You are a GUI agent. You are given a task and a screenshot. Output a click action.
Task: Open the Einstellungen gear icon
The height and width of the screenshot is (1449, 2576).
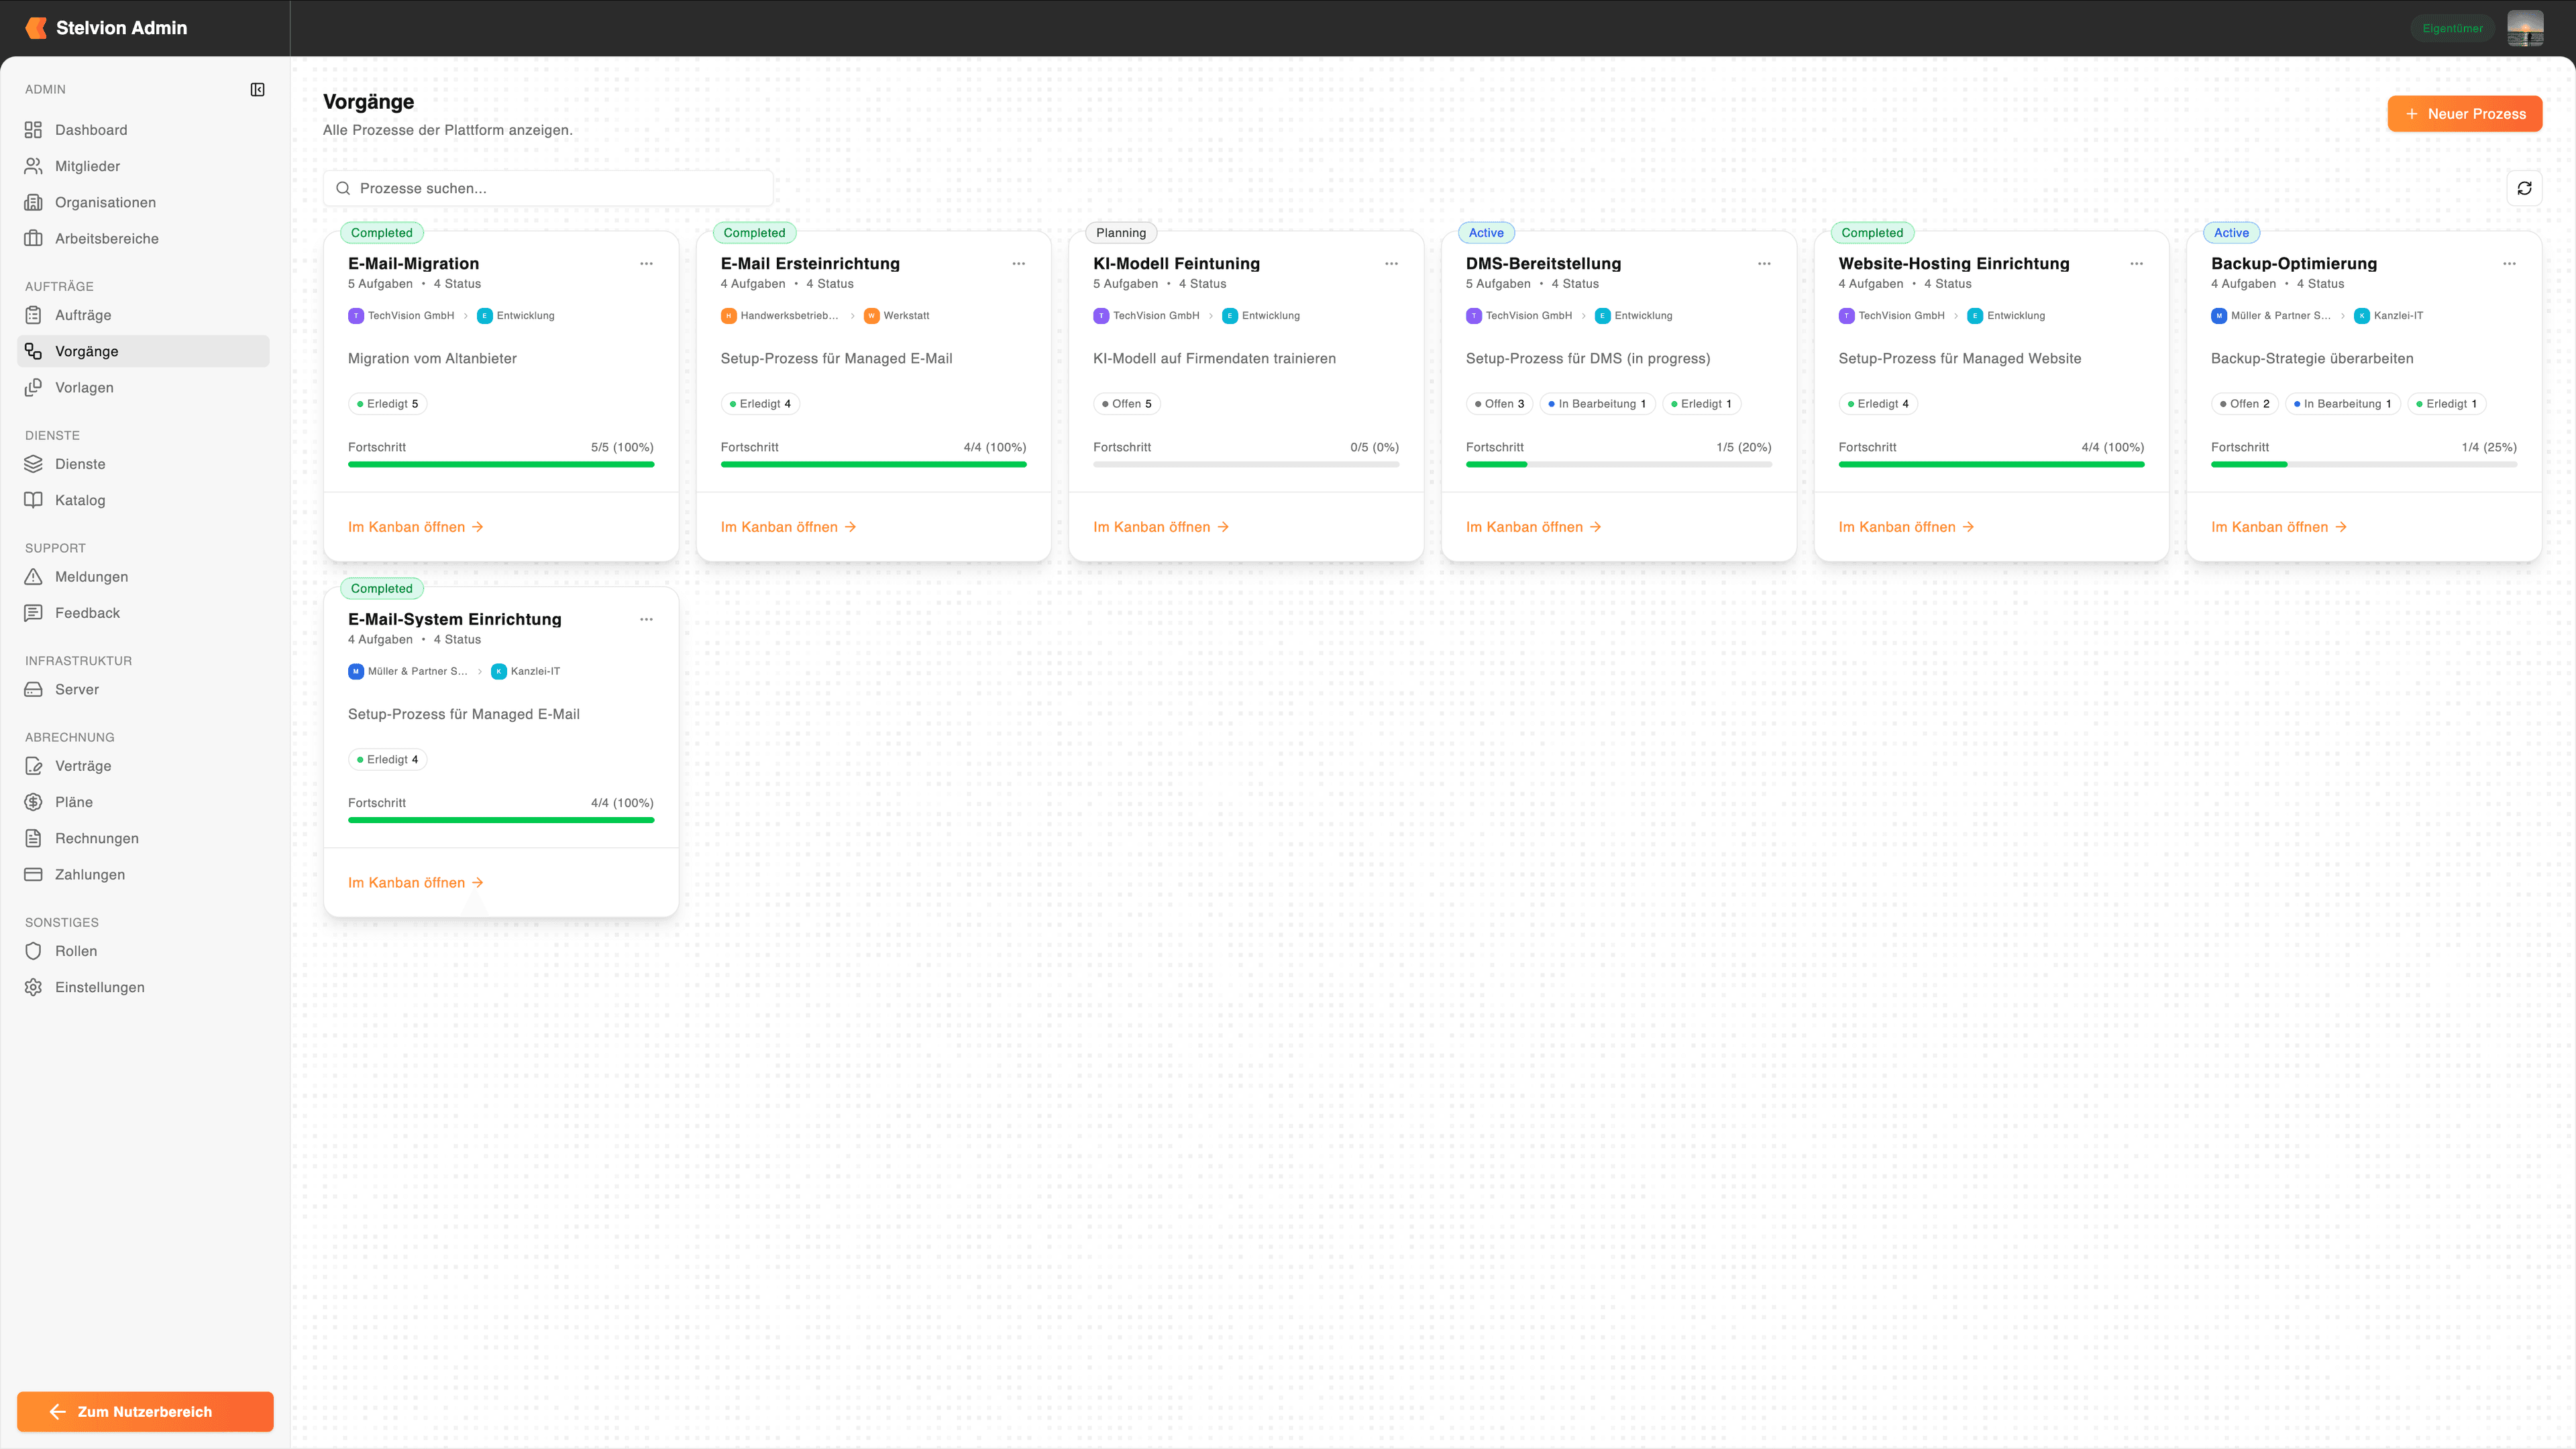pyautogui.click(x=33, y=987)
